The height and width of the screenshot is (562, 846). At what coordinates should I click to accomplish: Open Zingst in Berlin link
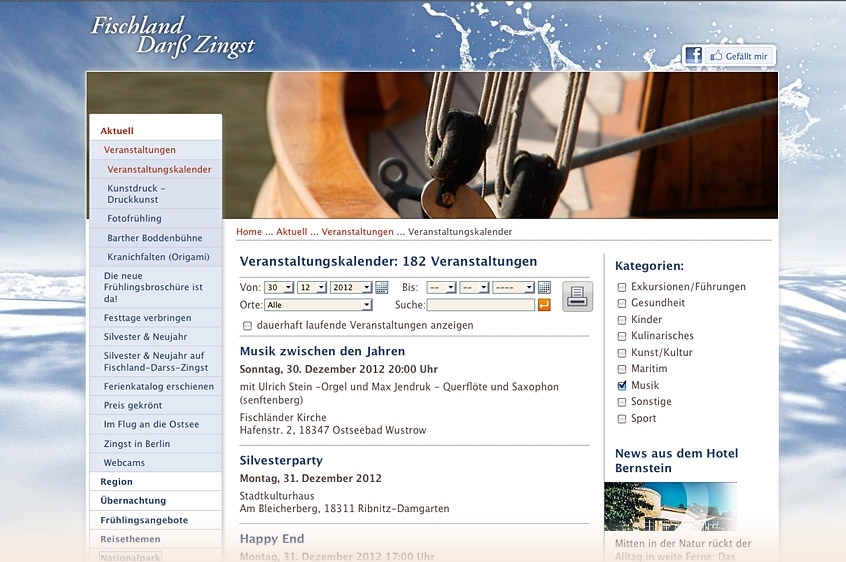(x=137, y=444)
